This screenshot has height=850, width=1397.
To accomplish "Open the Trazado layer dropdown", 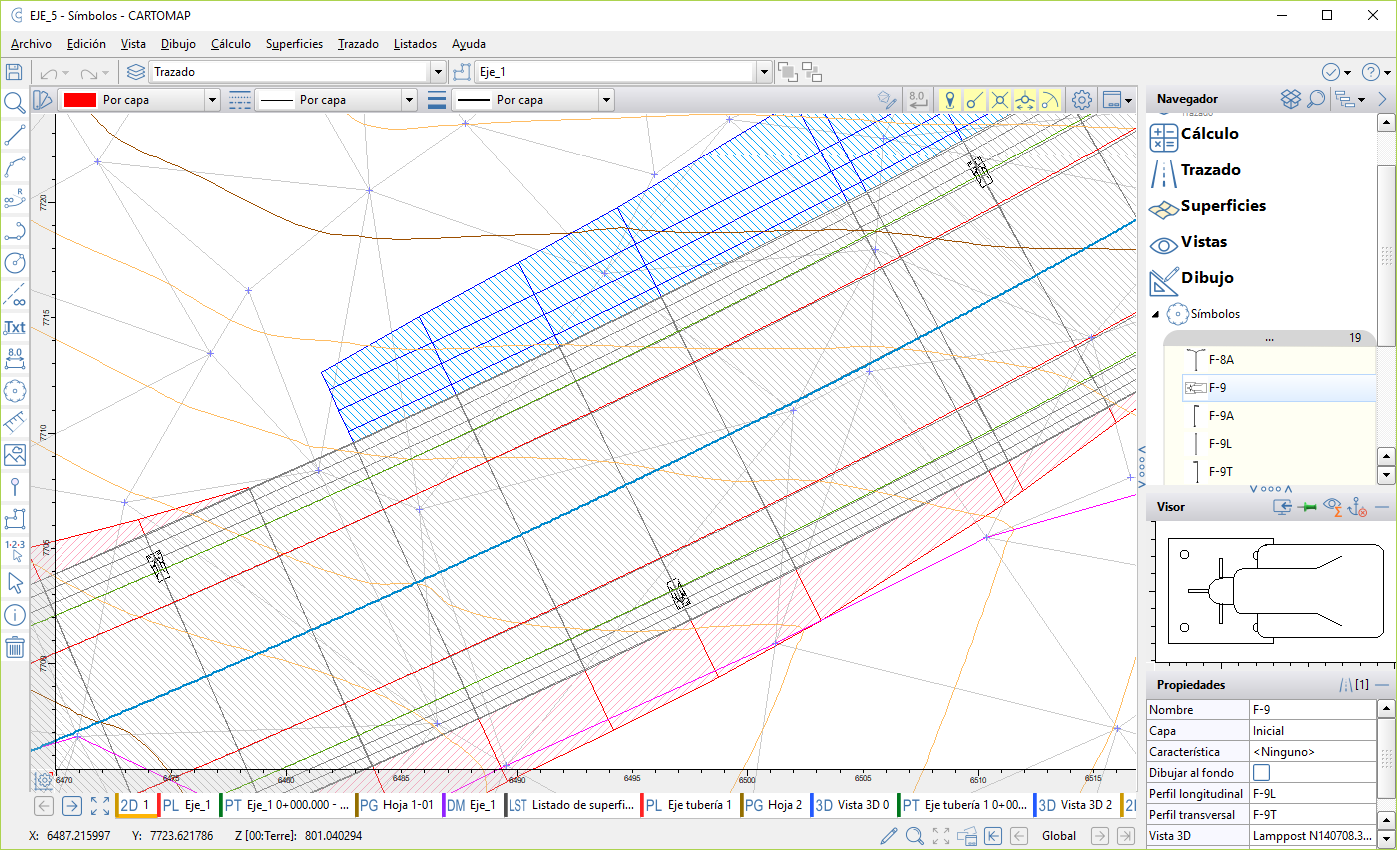I will (437, 72).
